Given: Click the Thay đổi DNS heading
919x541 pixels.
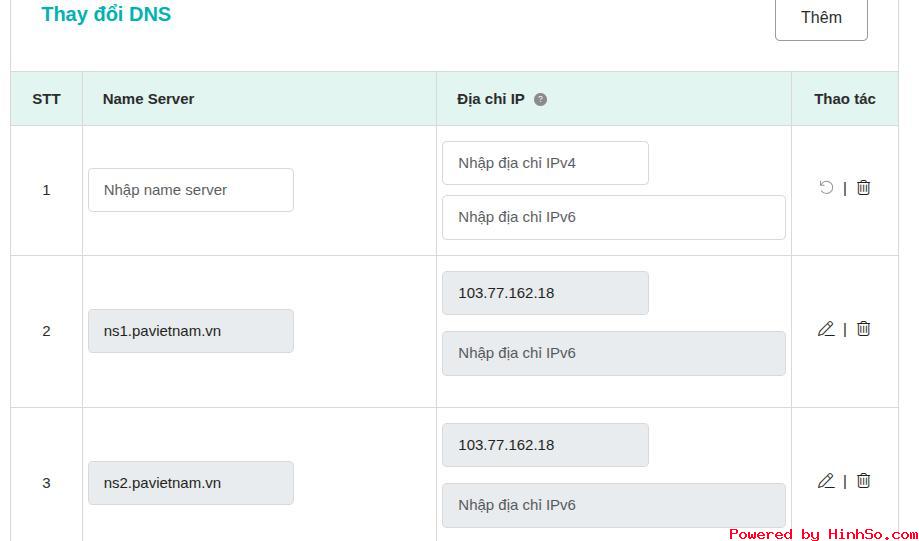Looking at the screenshot, I should click(106, 15).
